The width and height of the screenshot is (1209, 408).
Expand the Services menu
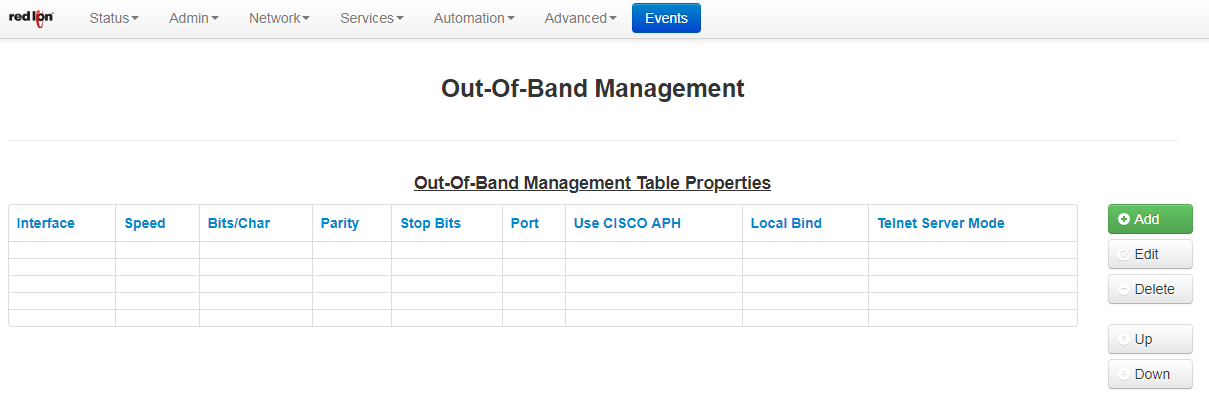(371, 18)
